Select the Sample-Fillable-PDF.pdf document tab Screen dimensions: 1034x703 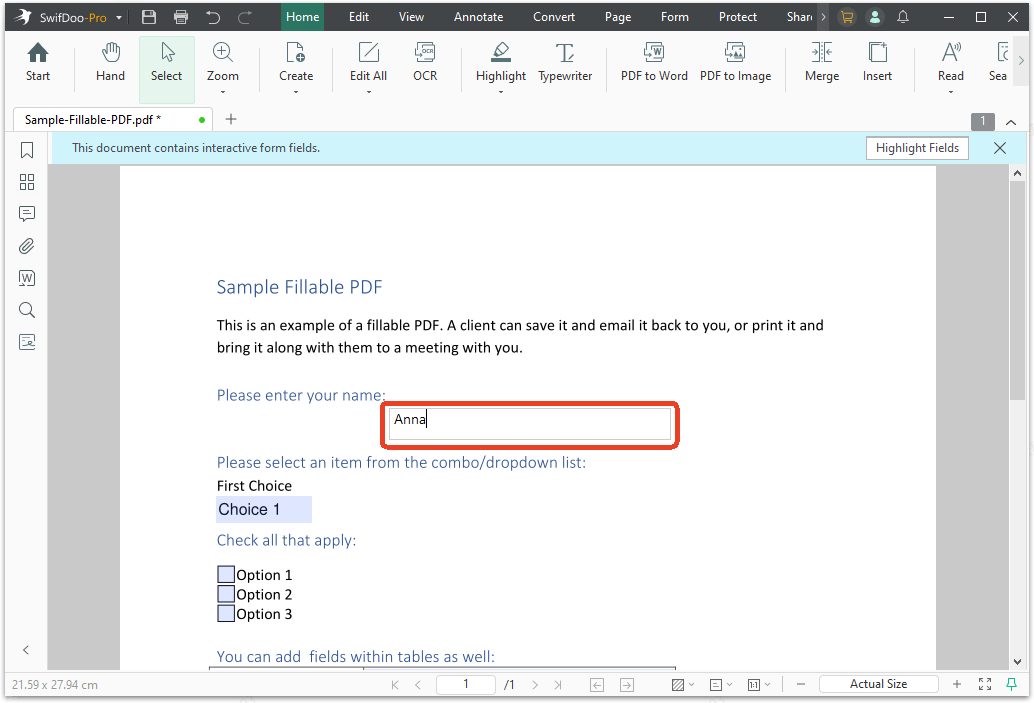[x=112, y=119]
